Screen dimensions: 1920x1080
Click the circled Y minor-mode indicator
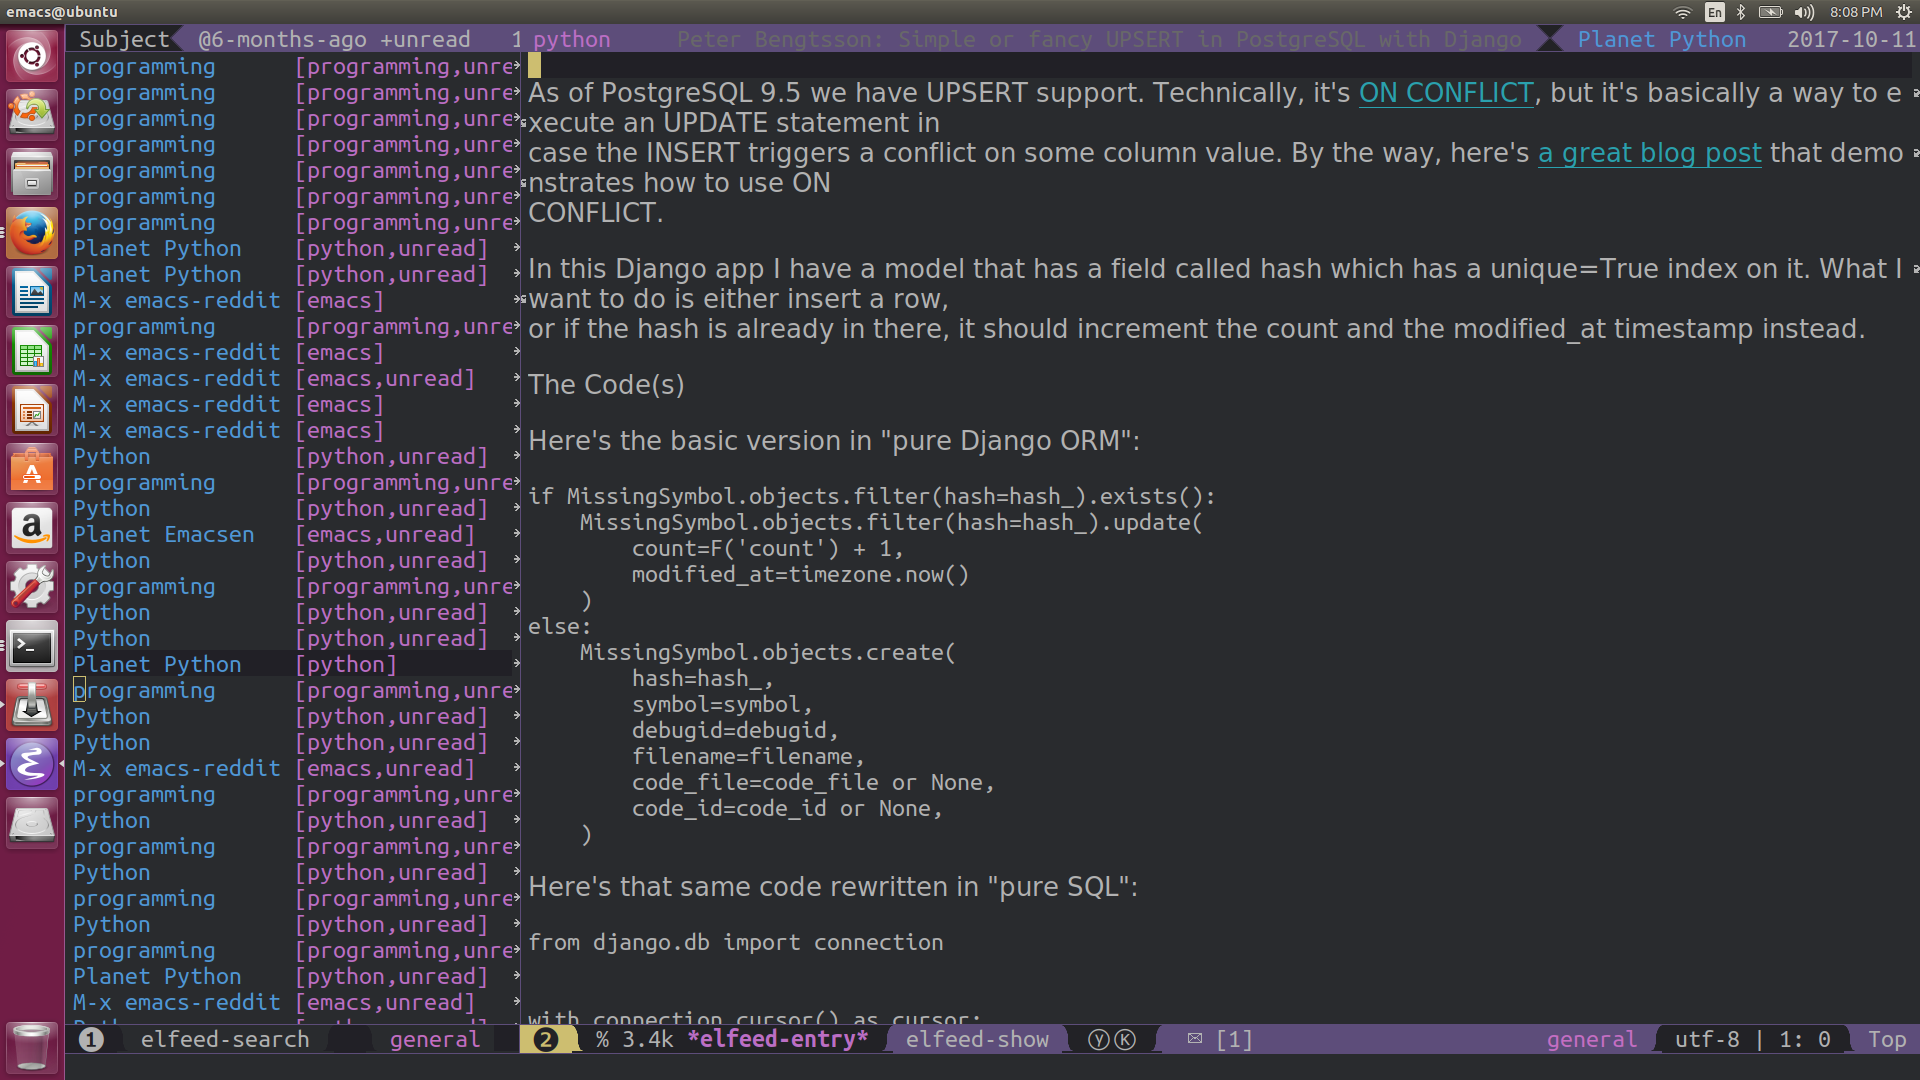1099,1040
